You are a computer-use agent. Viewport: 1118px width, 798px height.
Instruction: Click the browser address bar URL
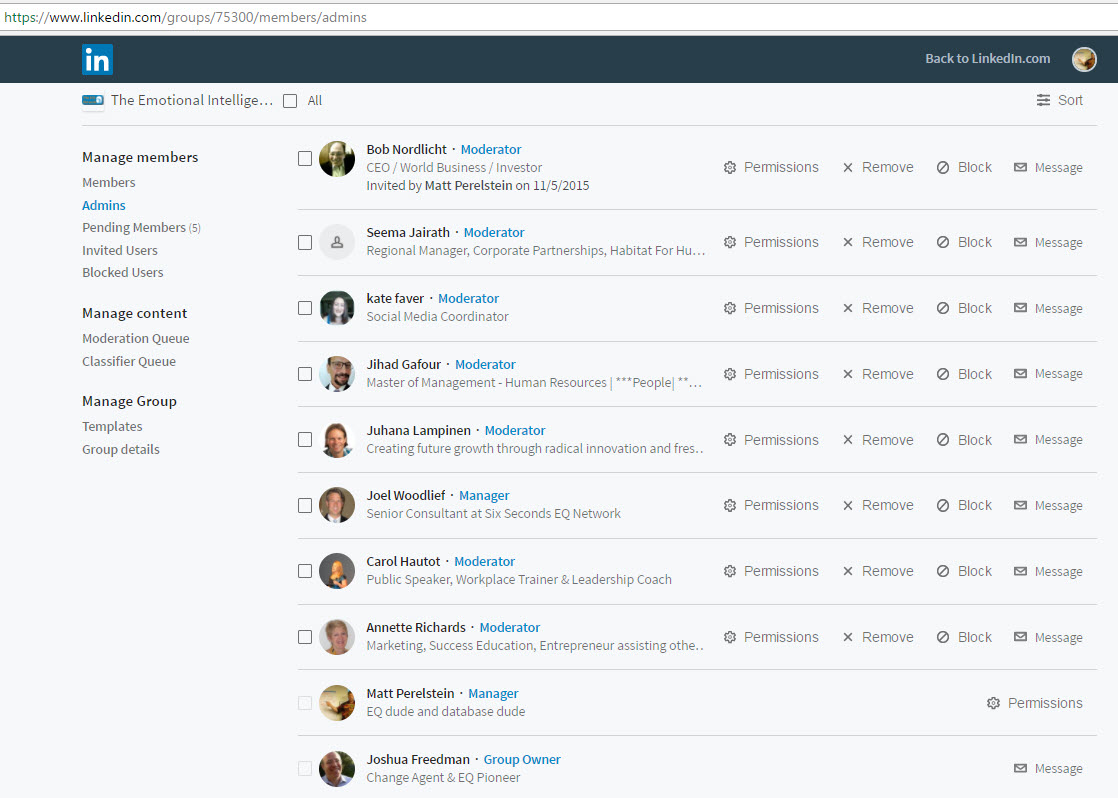click(x=186, y=17)
